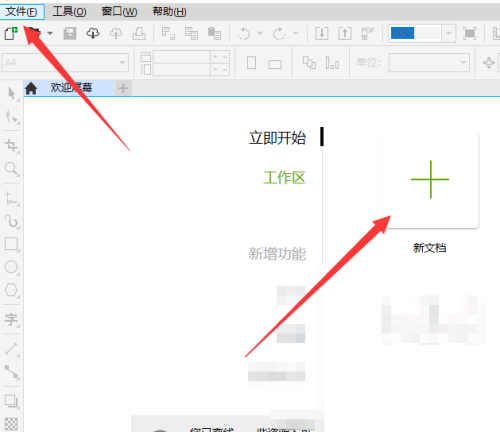Viewport: 500px width, 432px height.
Task: Click the Paste toolbar icon
Action: (x=214, y=33)
